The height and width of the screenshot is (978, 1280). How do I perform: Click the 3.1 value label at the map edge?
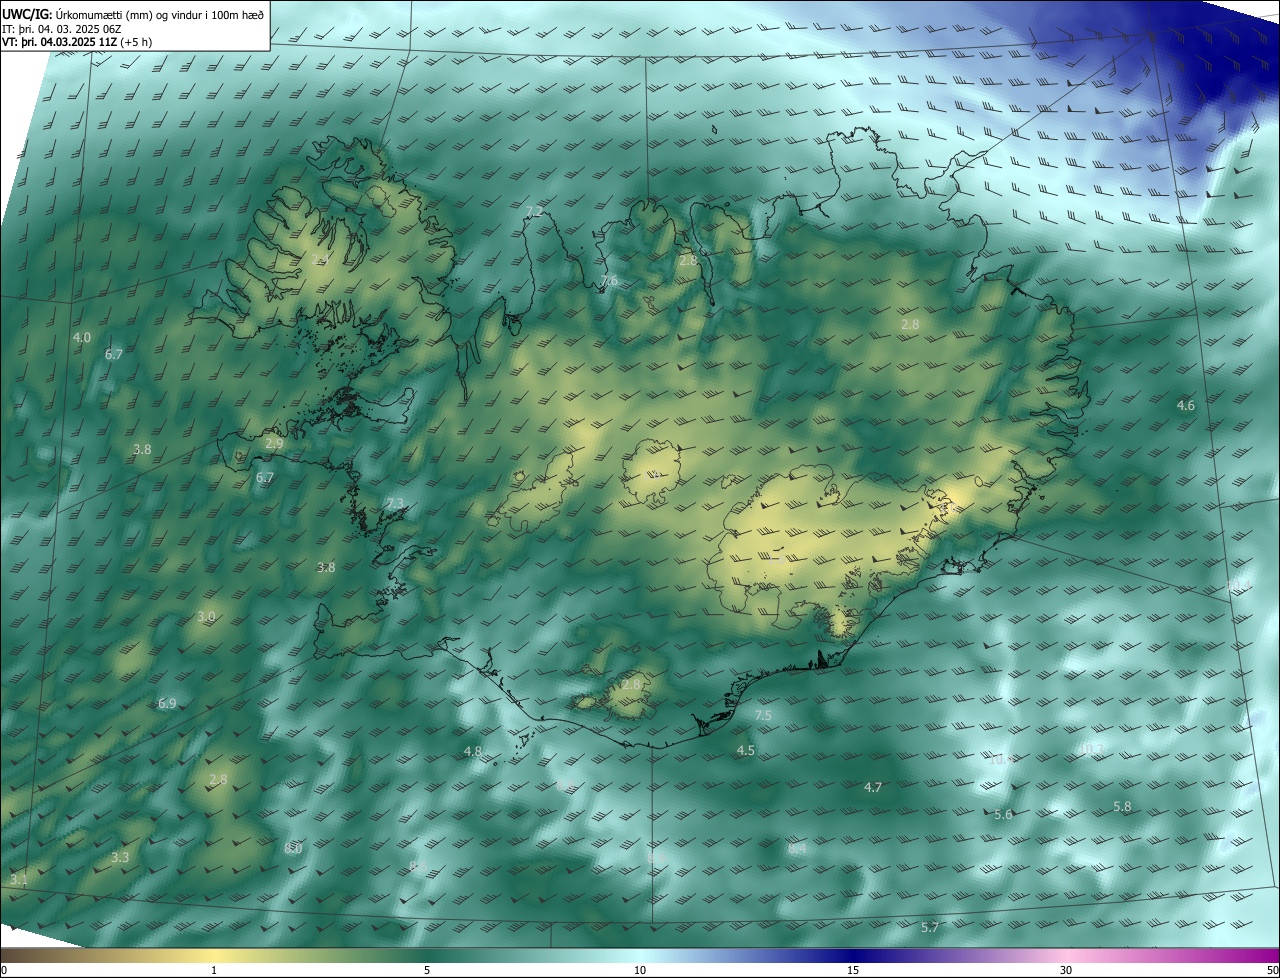point(19,879)
